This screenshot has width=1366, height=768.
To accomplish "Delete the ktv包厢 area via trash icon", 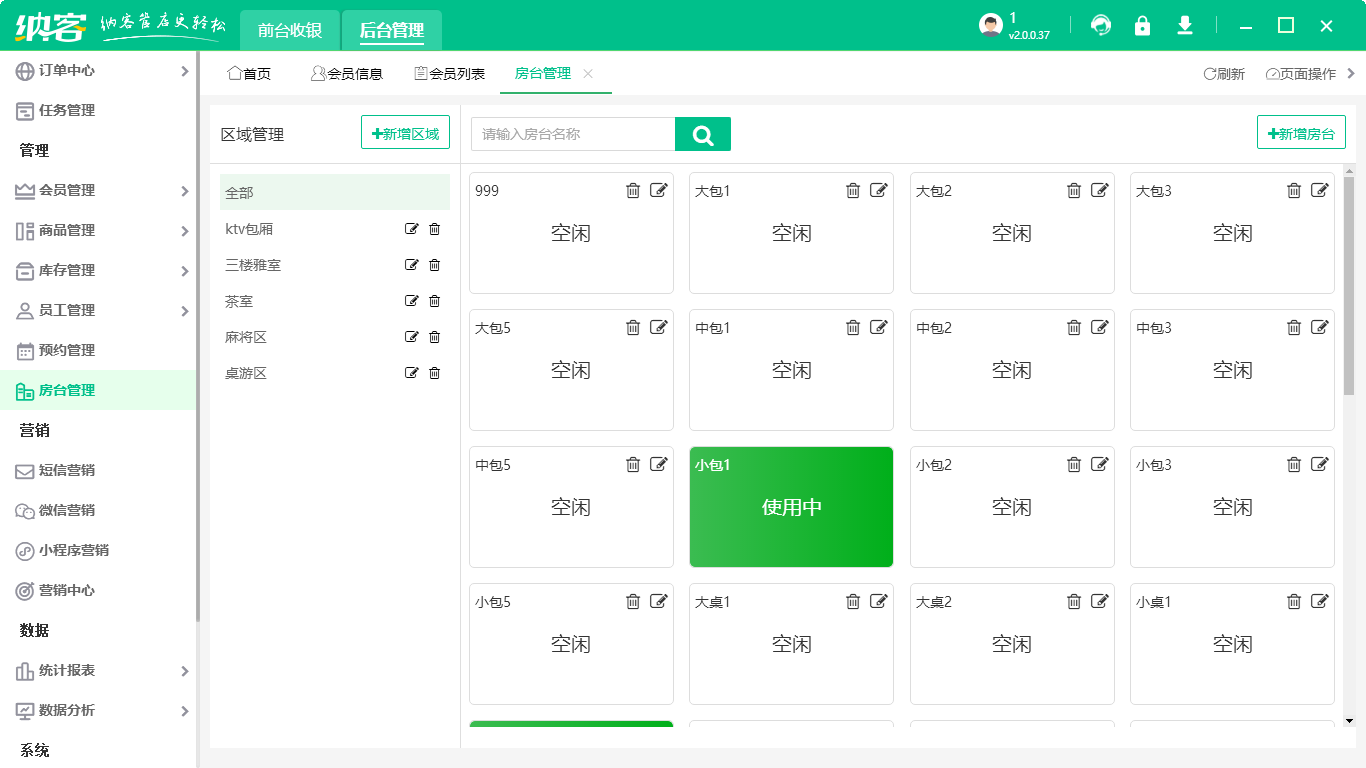I will tap(434, 229).
